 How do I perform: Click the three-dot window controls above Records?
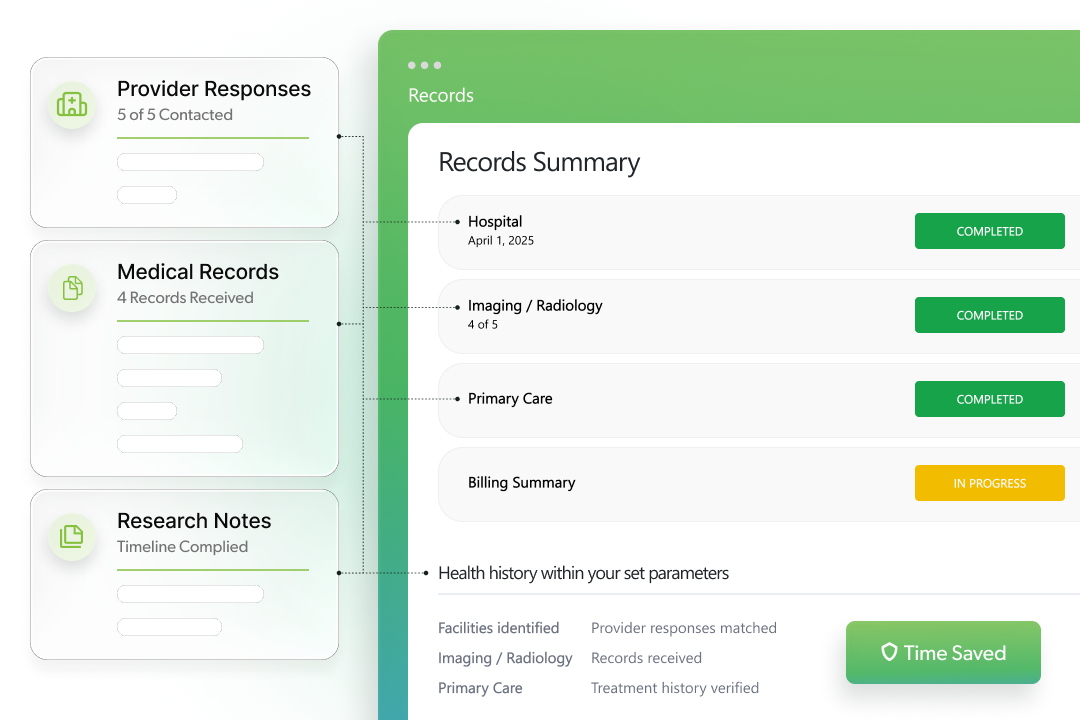pyautogui.click(x=424, y=65)
